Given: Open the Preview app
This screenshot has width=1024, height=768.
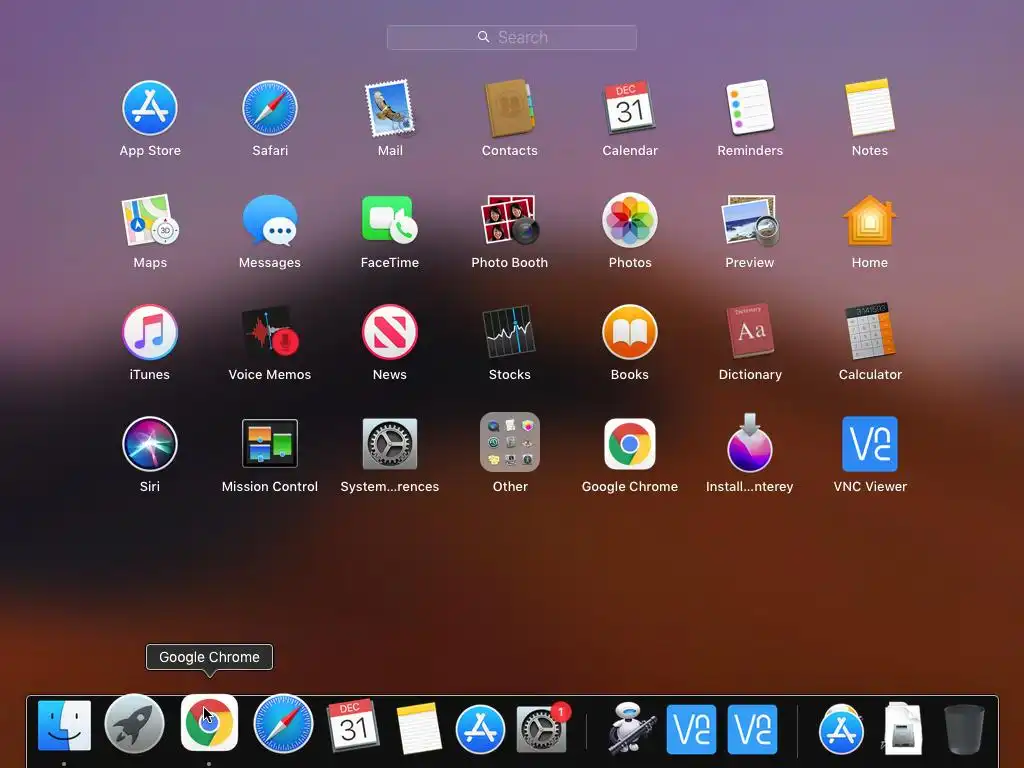Looking at the screenshot, I should click(x=750, y=221).
